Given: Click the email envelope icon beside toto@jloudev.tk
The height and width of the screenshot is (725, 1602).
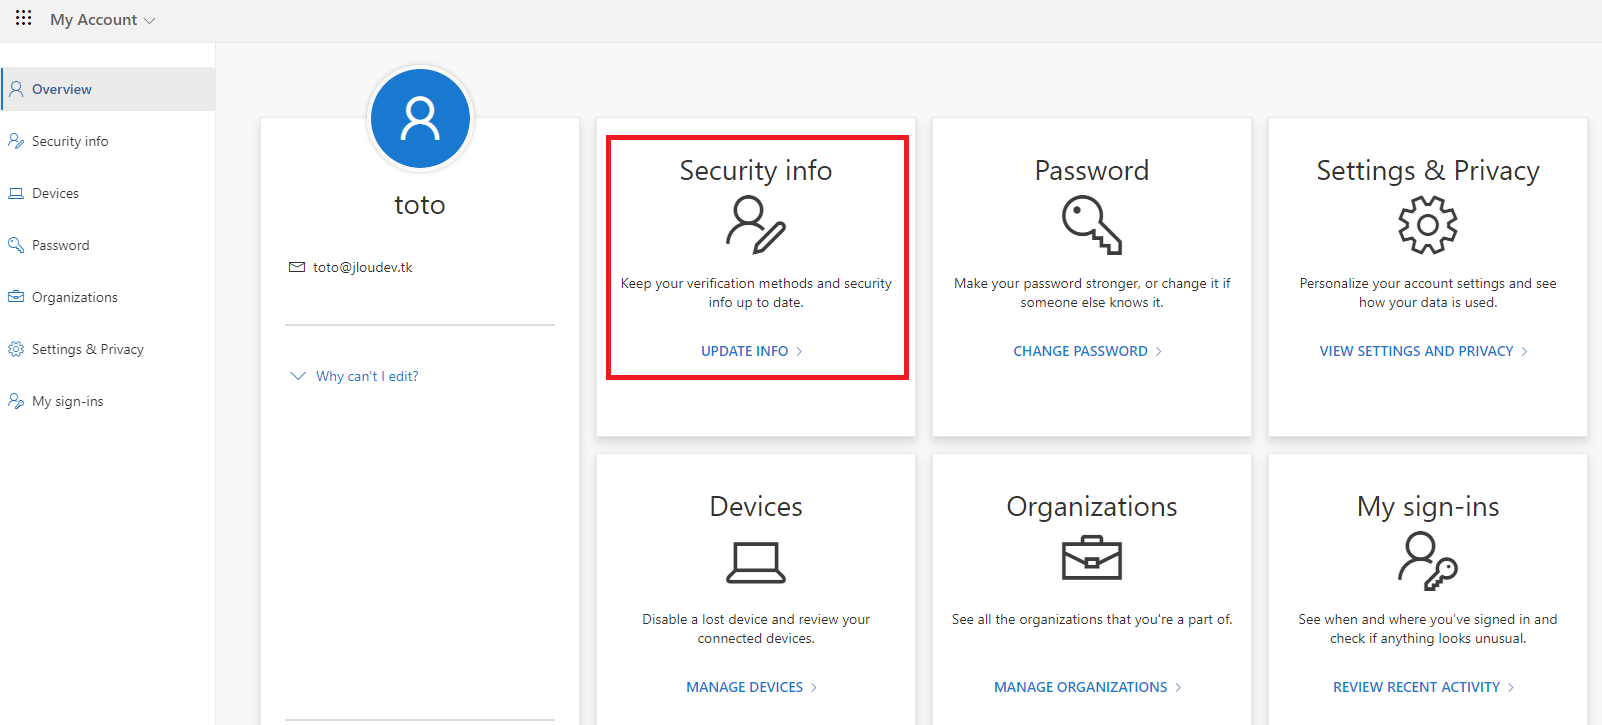Looking at the screenshot, I should click(x=297, y=267).
